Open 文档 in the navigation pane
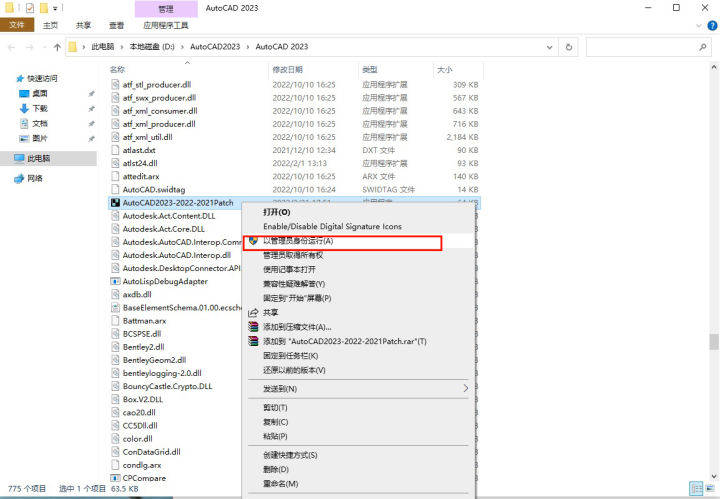This screenshot has width=720, height=499. click(x=39, y=123)
